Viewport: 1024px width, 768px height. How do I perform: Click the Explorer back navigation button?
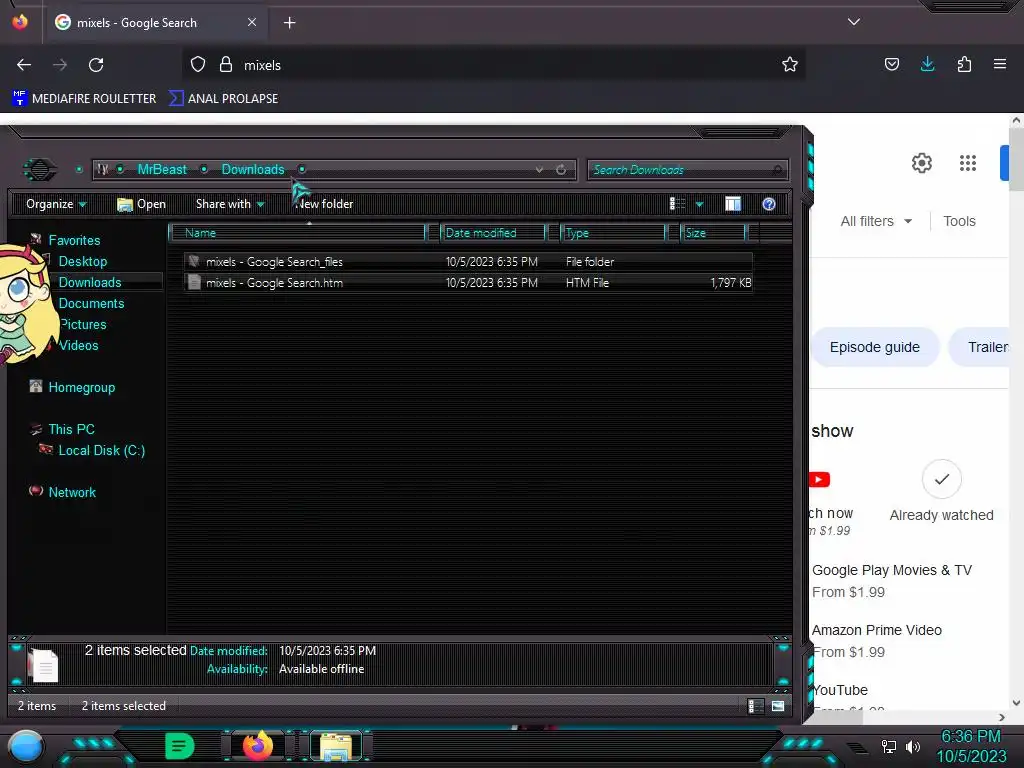click(40, 170)
